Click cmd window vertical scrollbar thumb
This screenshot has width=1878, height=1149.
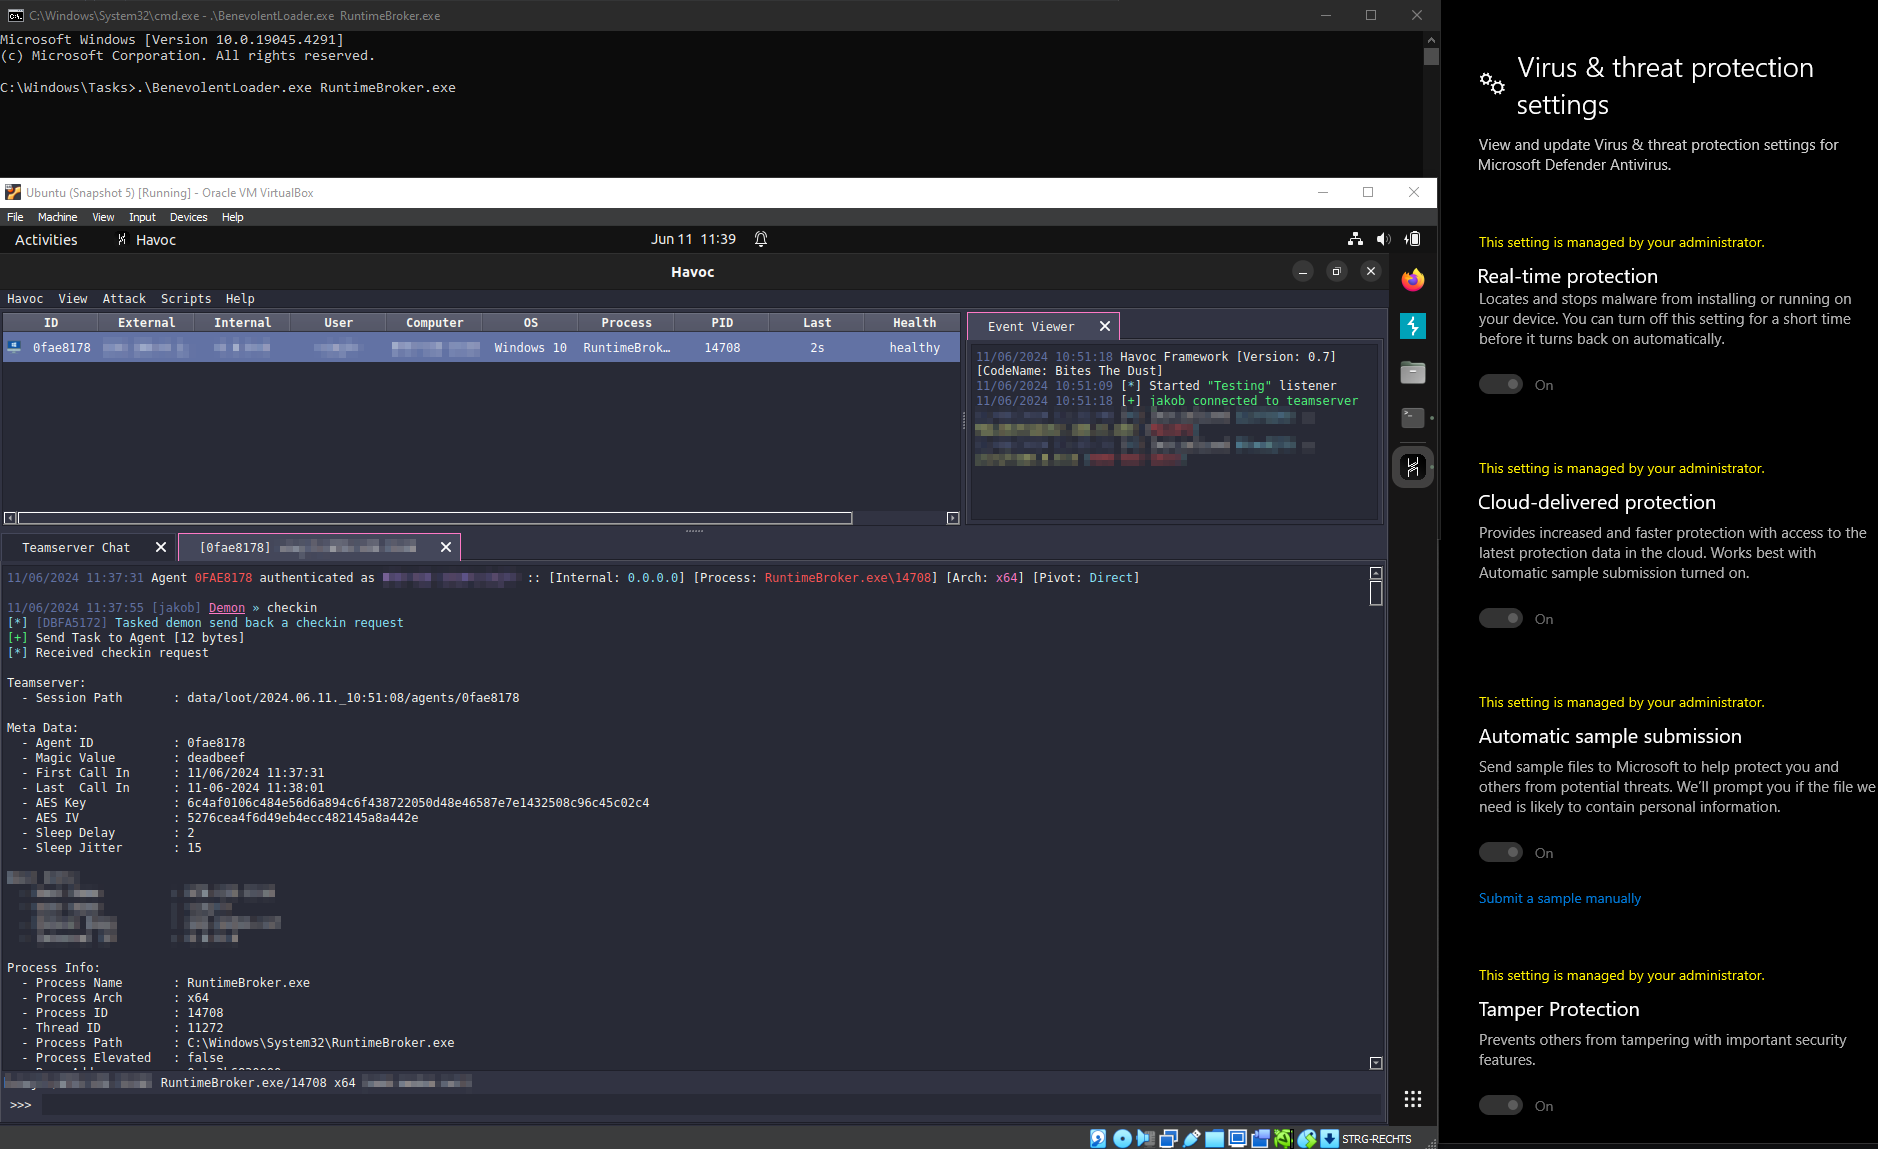click(1431, 57)
